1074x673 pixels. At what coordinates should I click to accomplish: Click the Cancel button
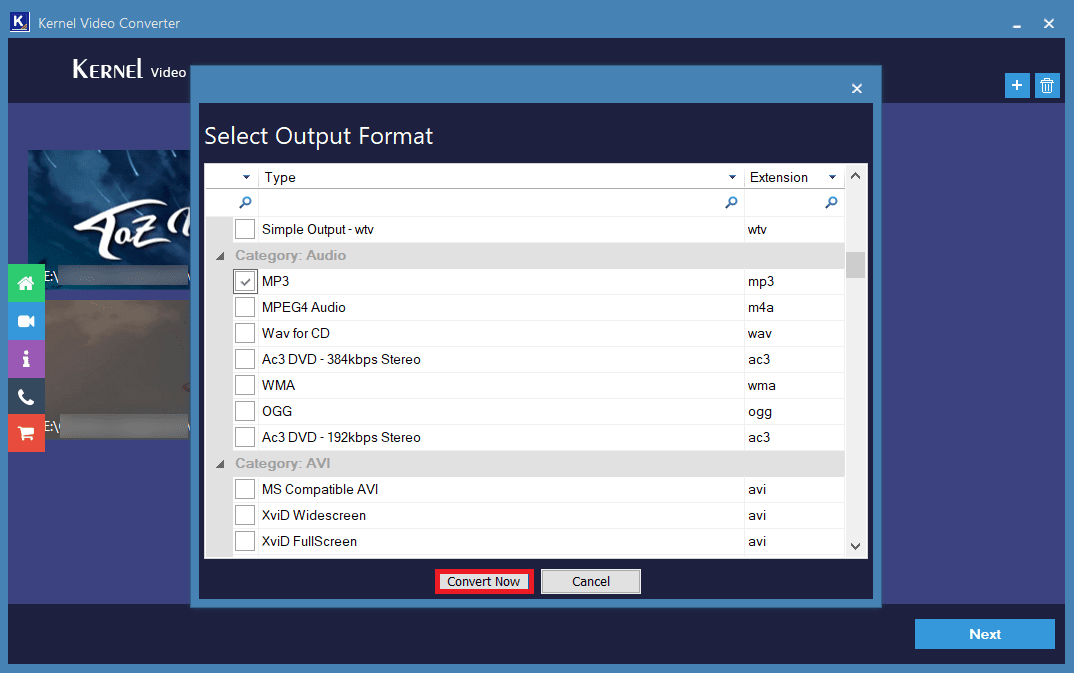click(x=590, y=581)
